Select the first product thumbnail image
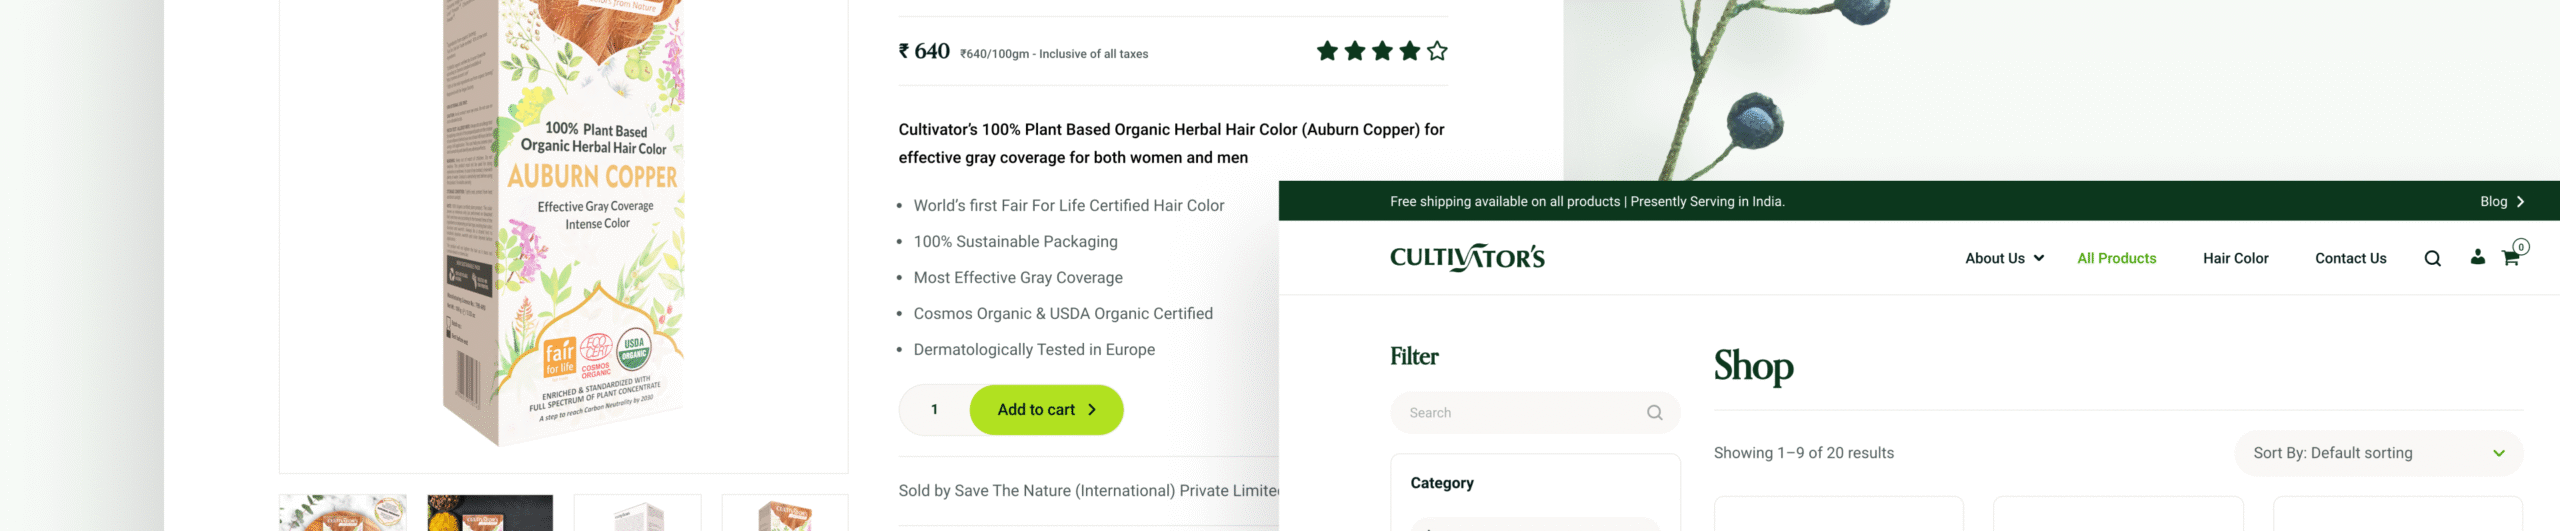The height and width of the screenshot is (531, 2560). 343,513
